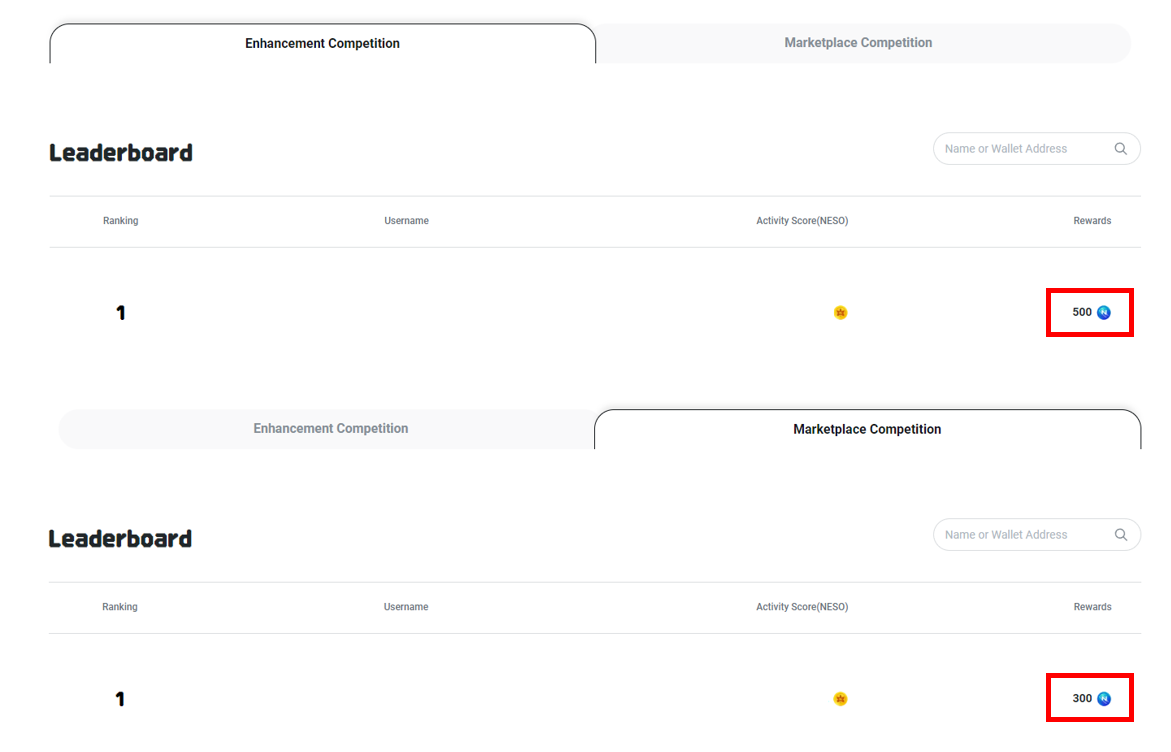Focus the search field in Enhancement leaderboard
Screen dimensions: 1171x752
tap(1020, 149)
